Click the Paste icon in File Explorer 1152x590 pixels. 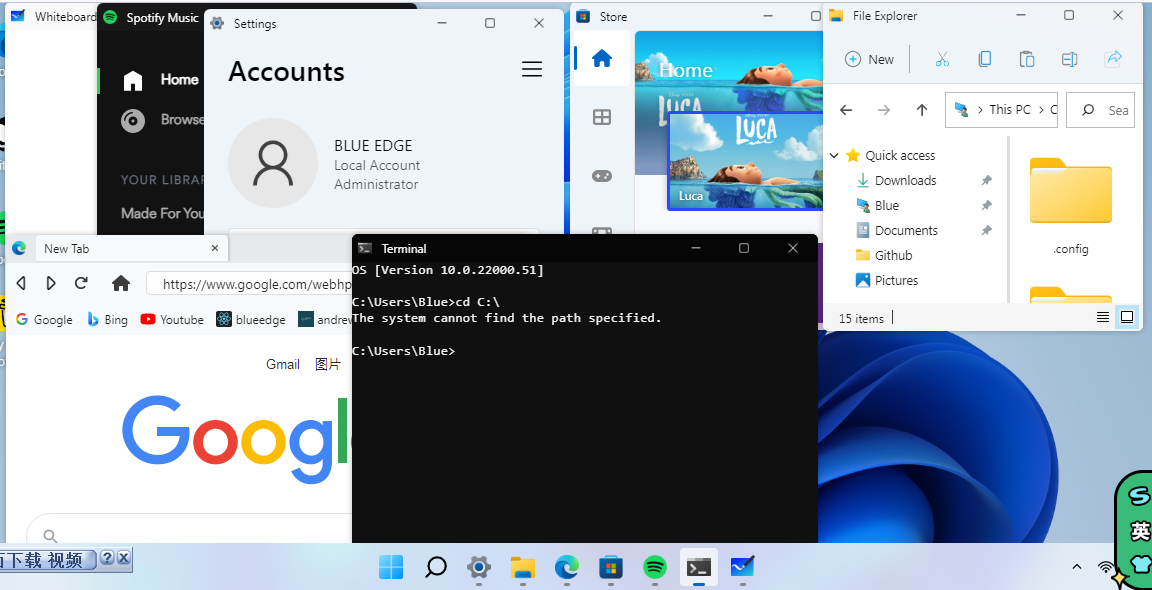(x=1027, y=60)
